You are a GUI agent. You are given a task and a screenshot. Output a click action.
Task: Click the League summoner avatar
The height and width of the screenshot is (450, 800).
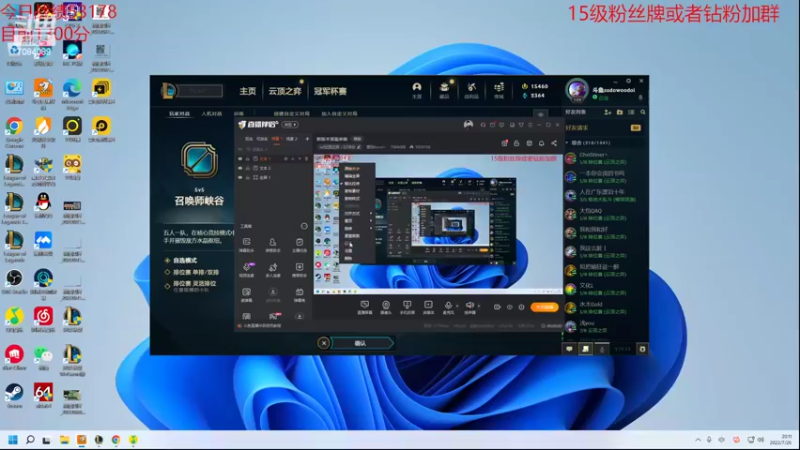pyautogui.click(x=577, y=90)
